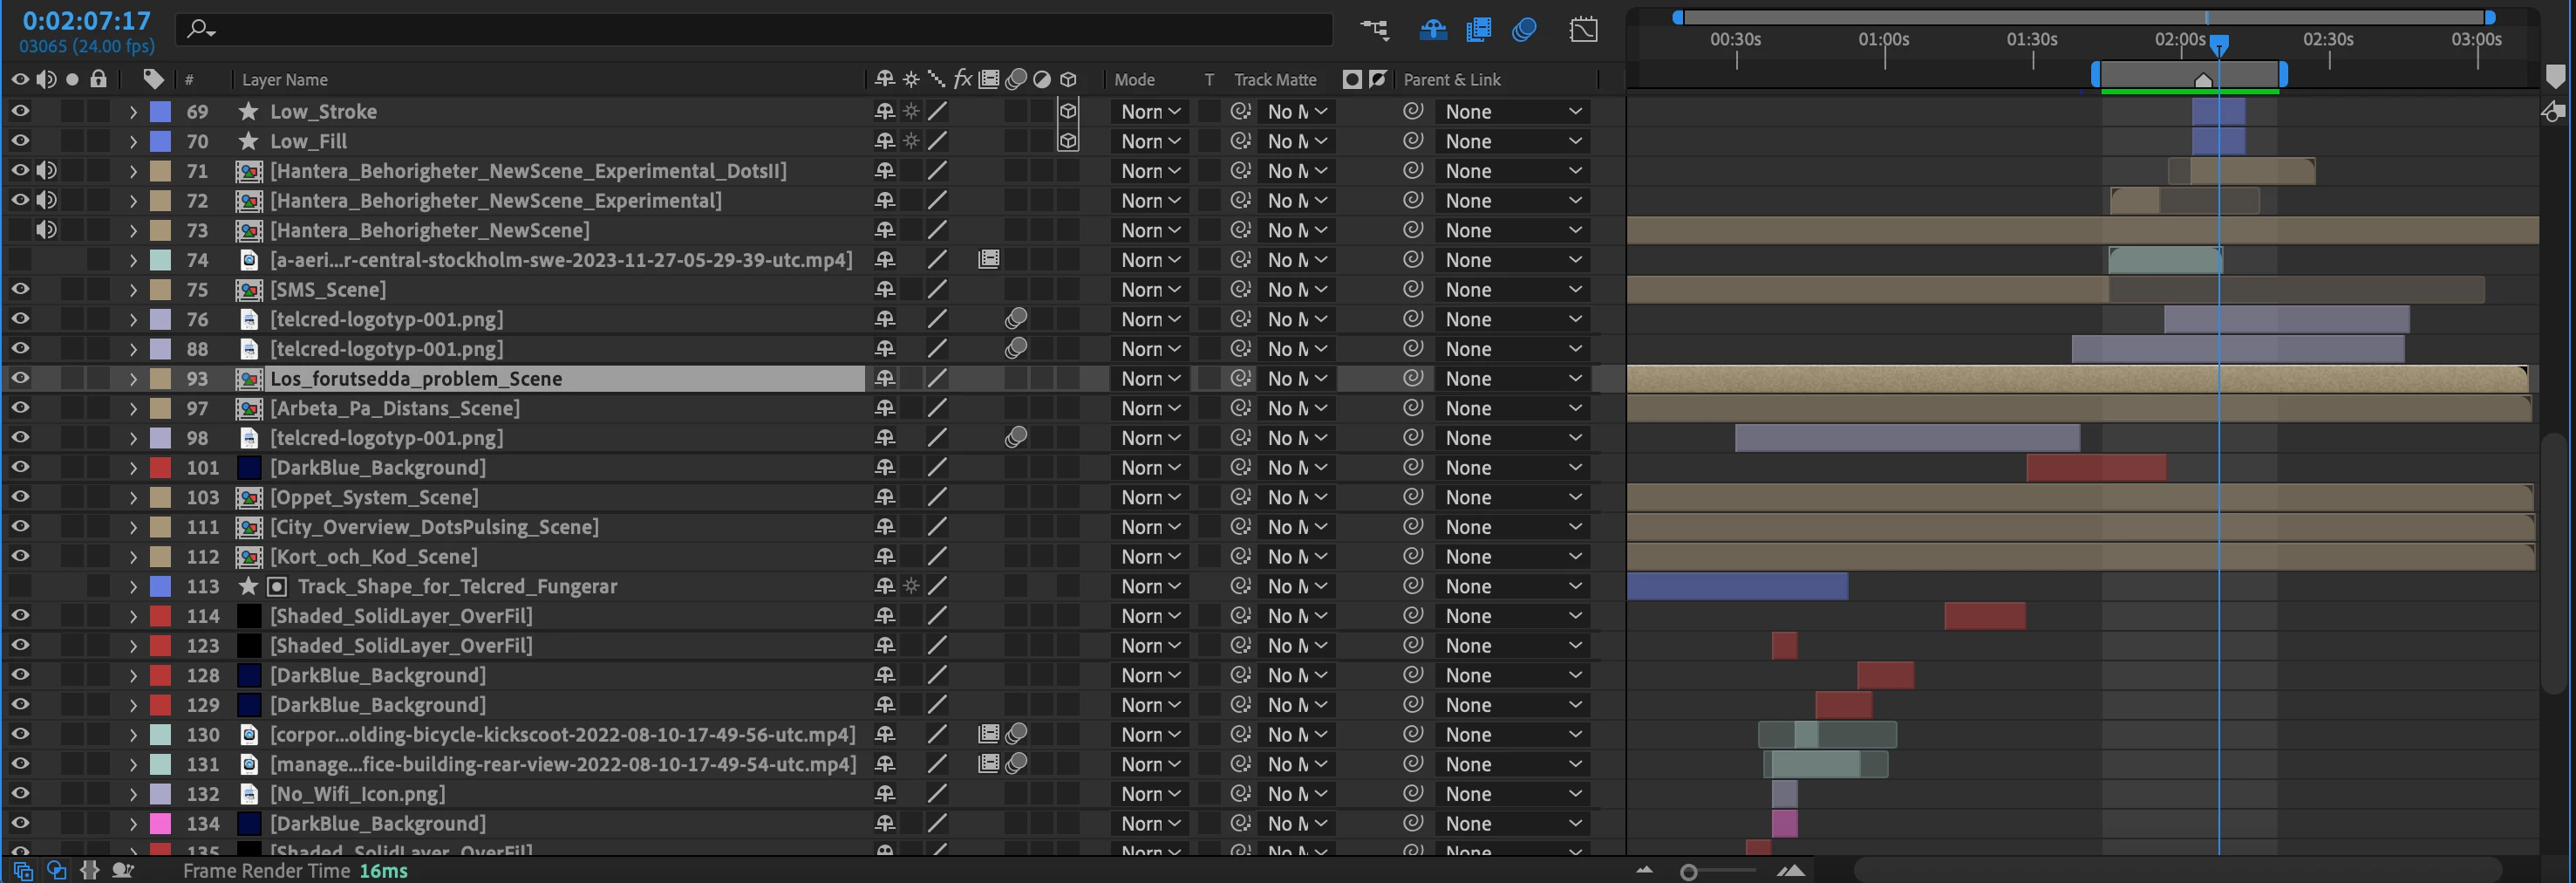The image size is (2576, 883).
Task: Click the effects fx column header icon
Action: [963, 79]
